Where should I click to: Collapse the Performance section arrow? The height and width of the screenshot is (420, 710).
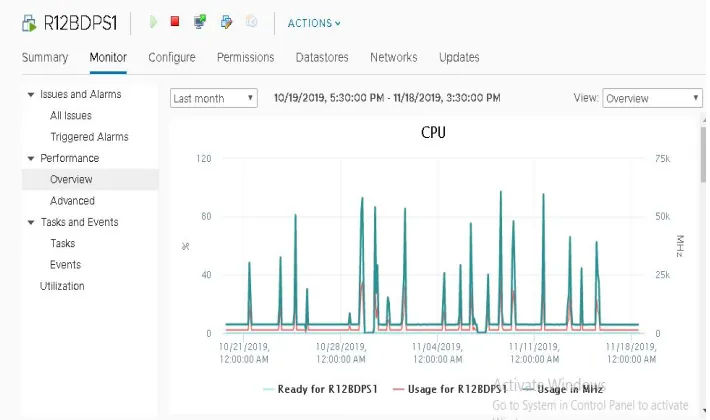click(31, 158)
